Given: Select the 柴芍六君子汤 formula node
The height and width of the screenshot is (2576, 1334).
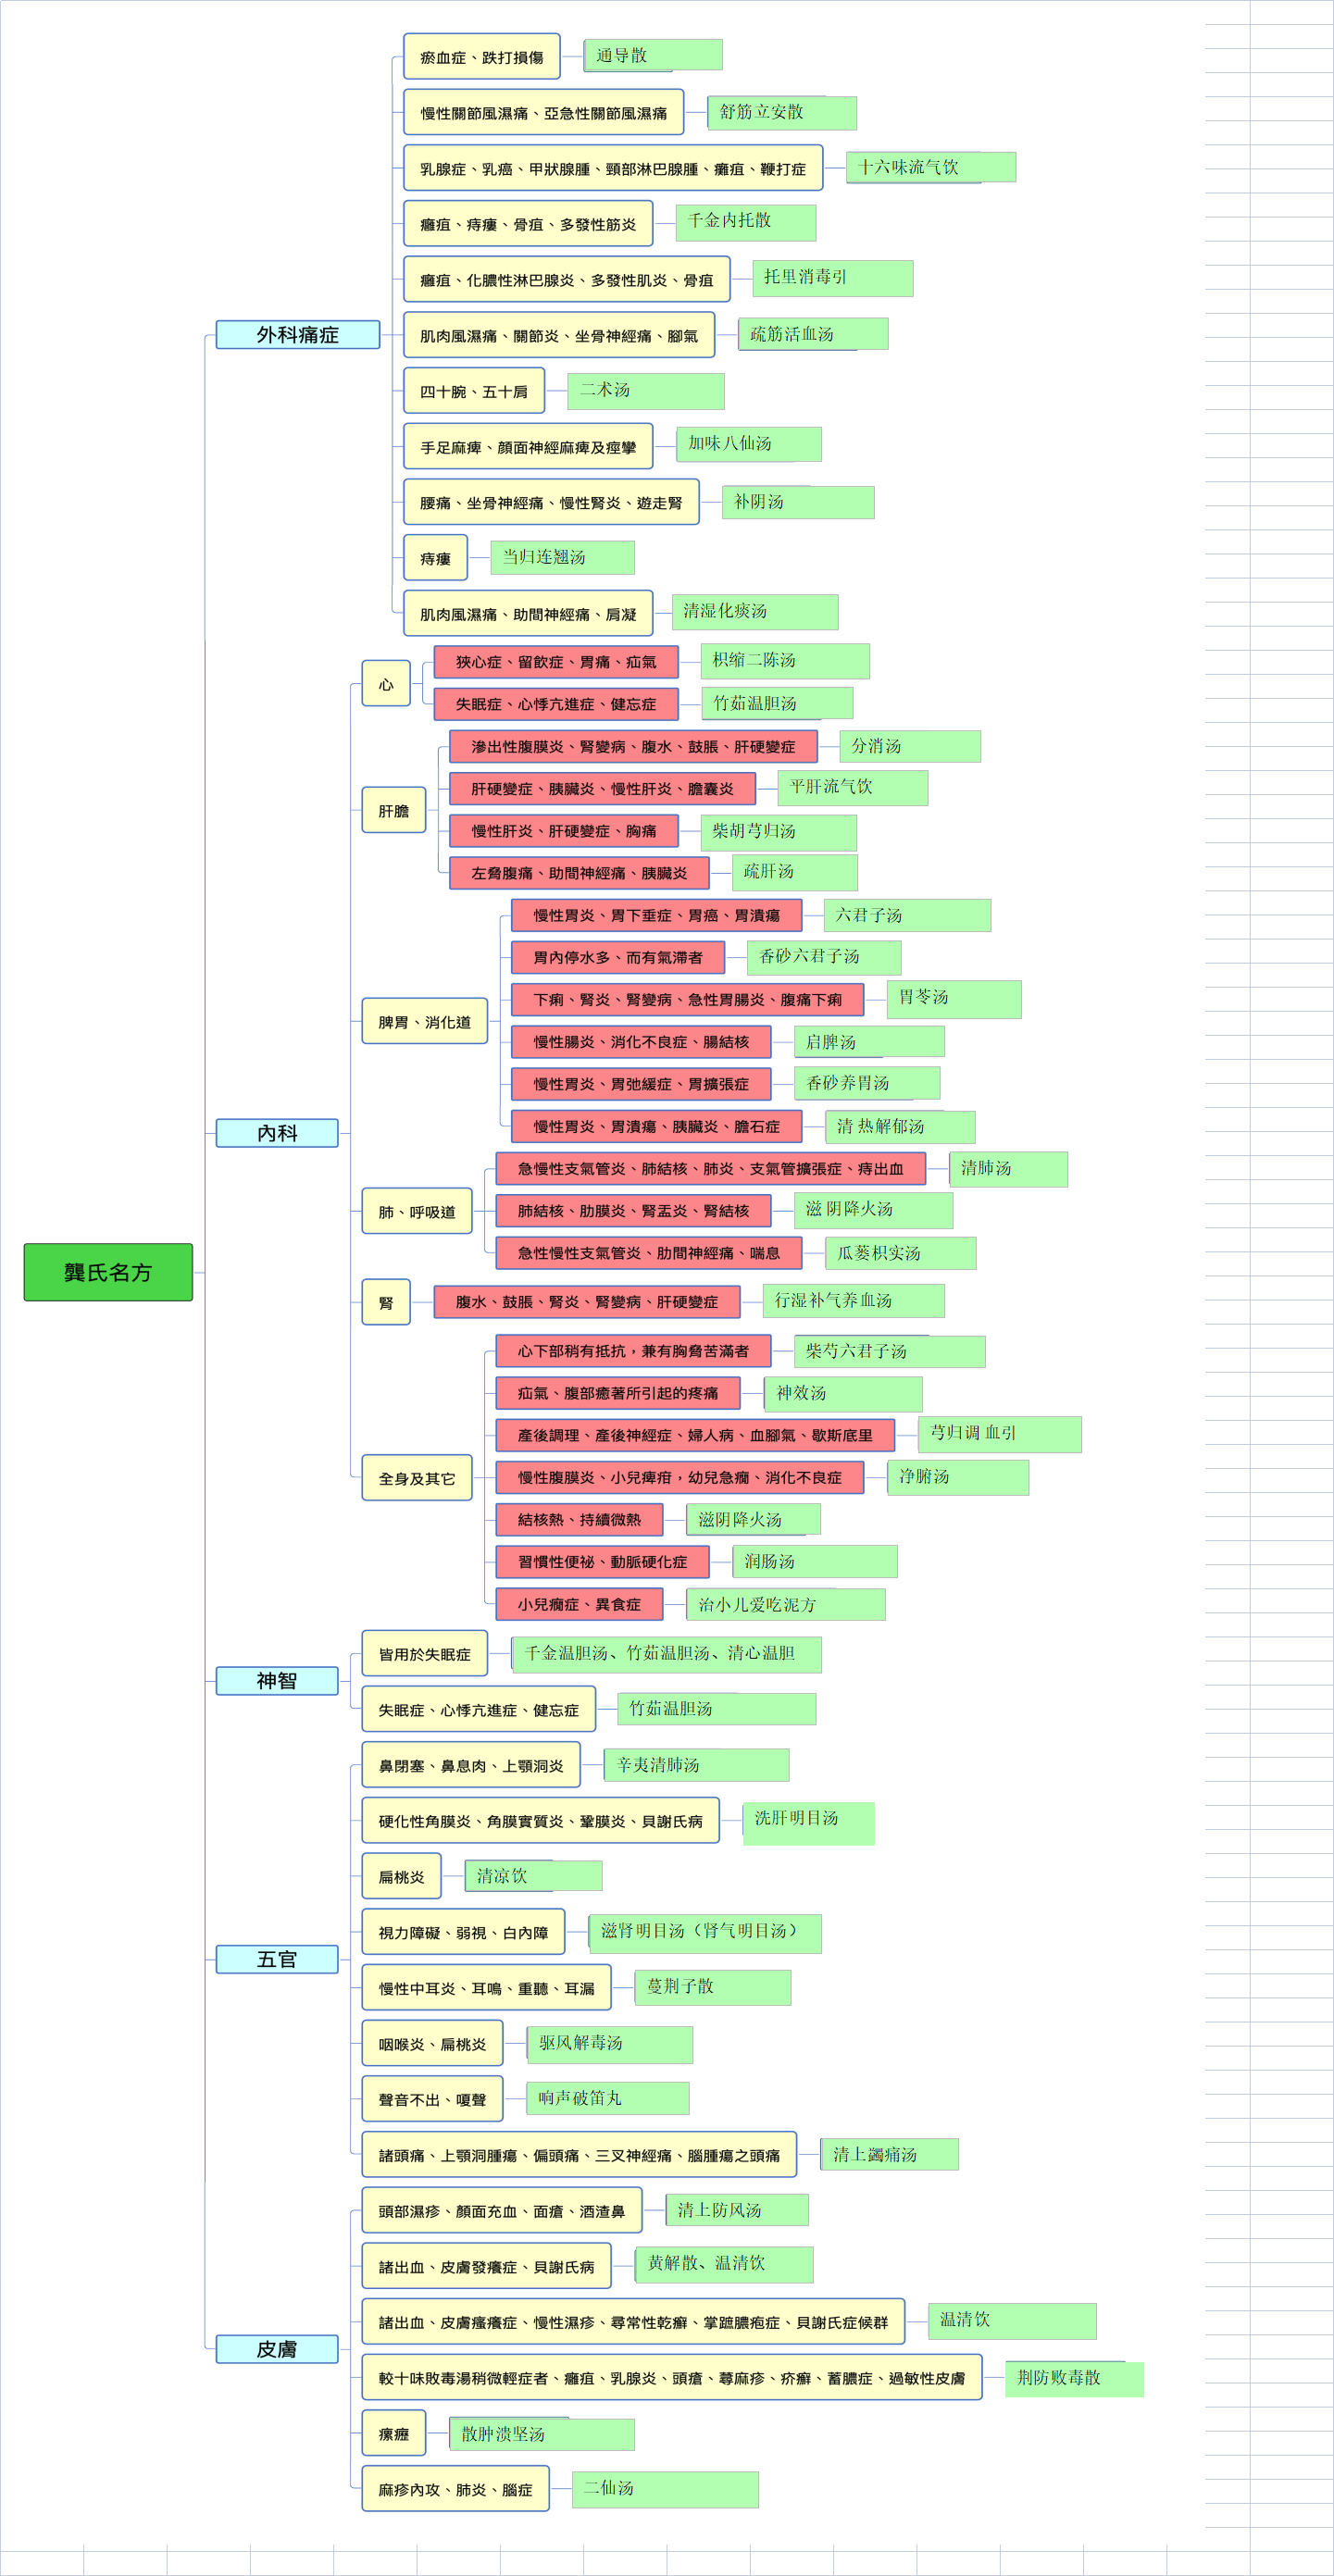Looking at the screenshot, I should (x=889, y=1351).
